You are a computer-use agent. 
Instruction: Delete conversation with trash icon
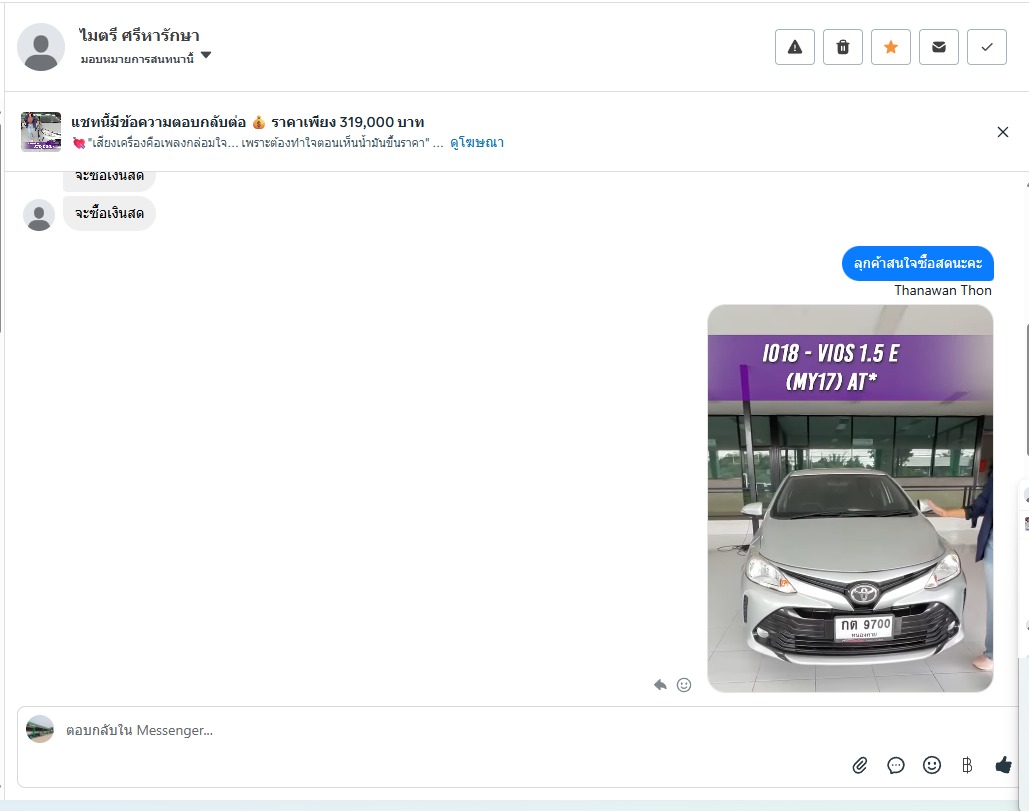click(x=843, y=47)
